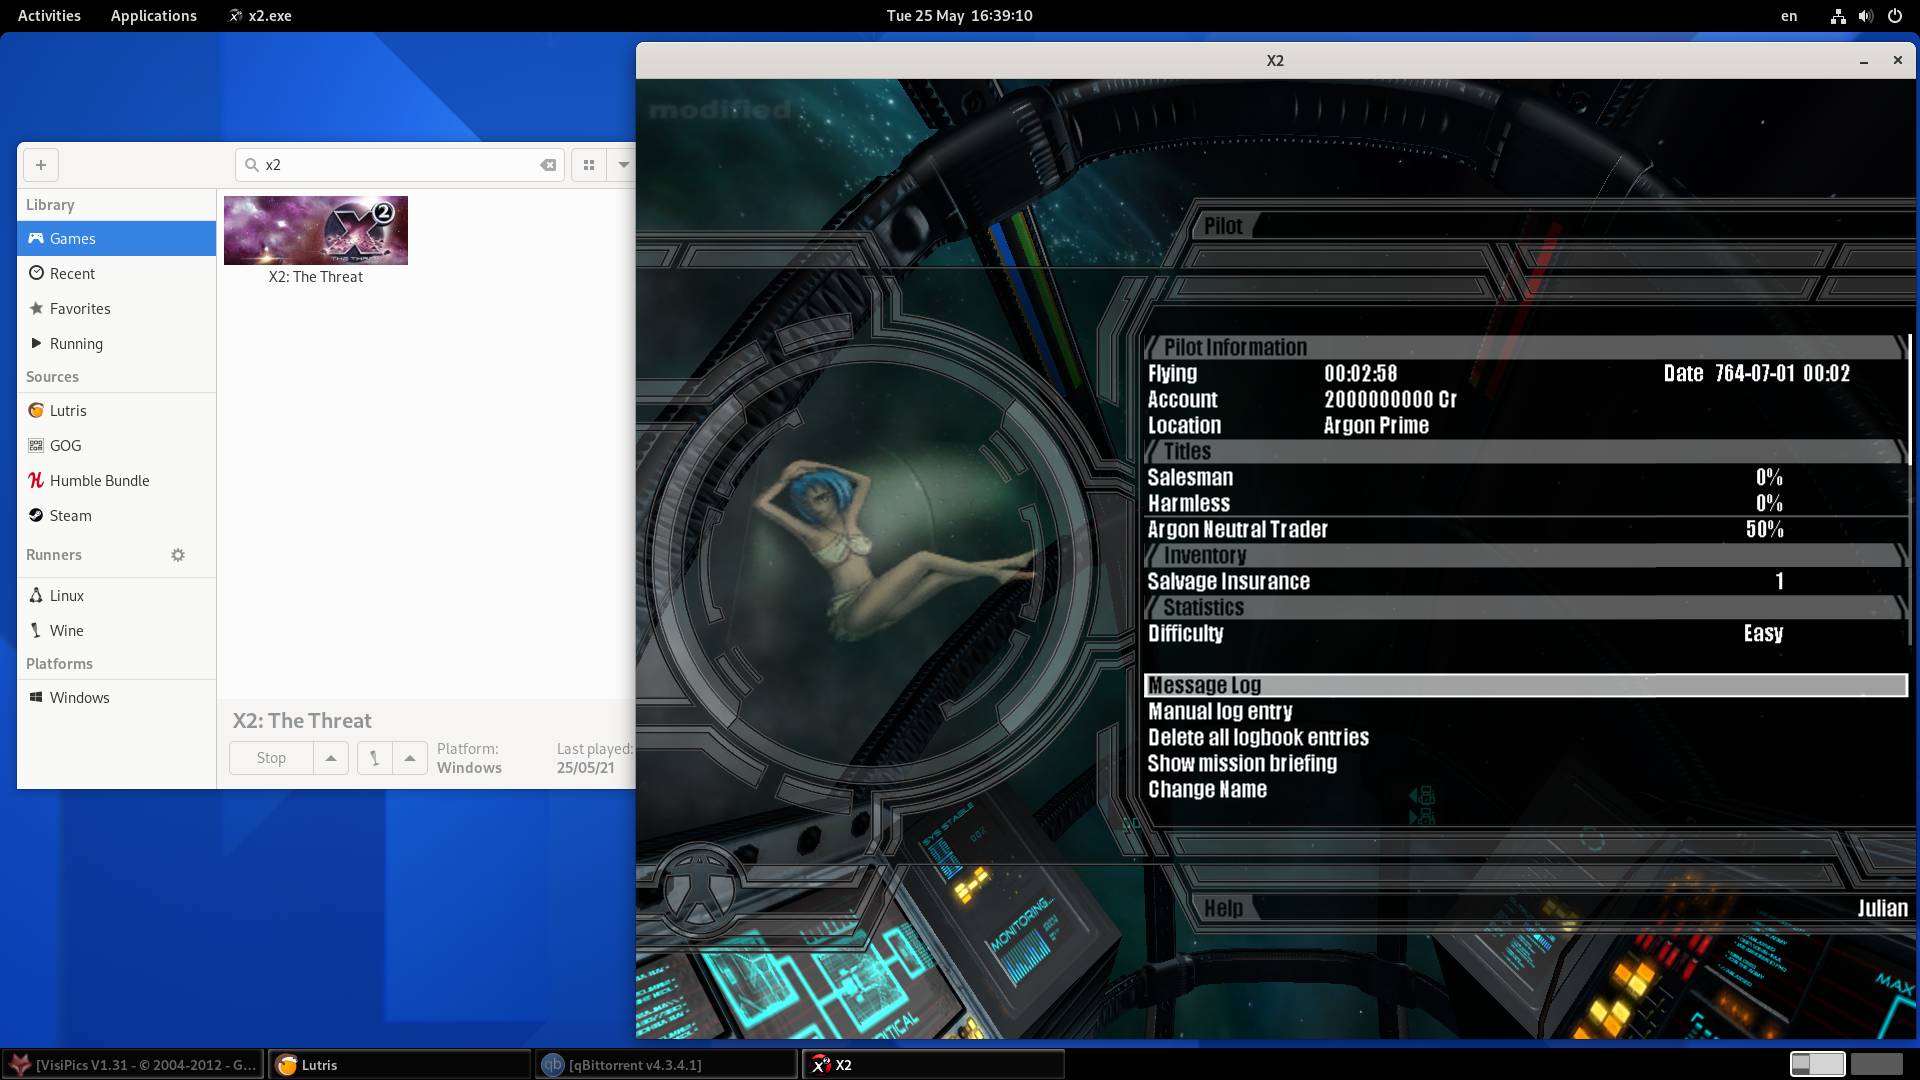
Task: Filter by the Windows platform
Action: [116, 698]
